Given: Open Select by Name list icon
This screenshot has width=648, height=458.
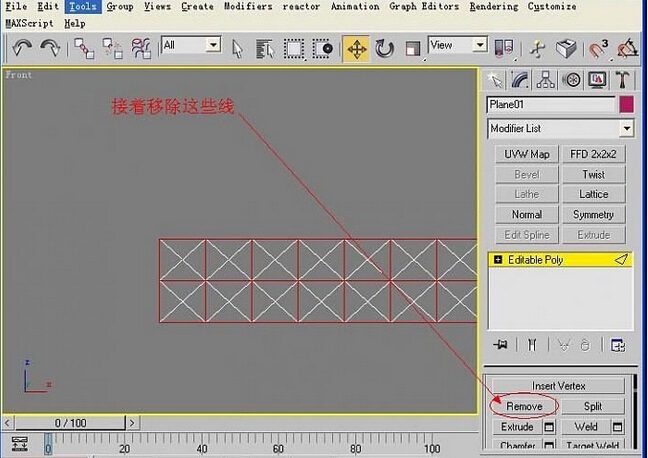Looking at the screenshot, I should [265, 49].
